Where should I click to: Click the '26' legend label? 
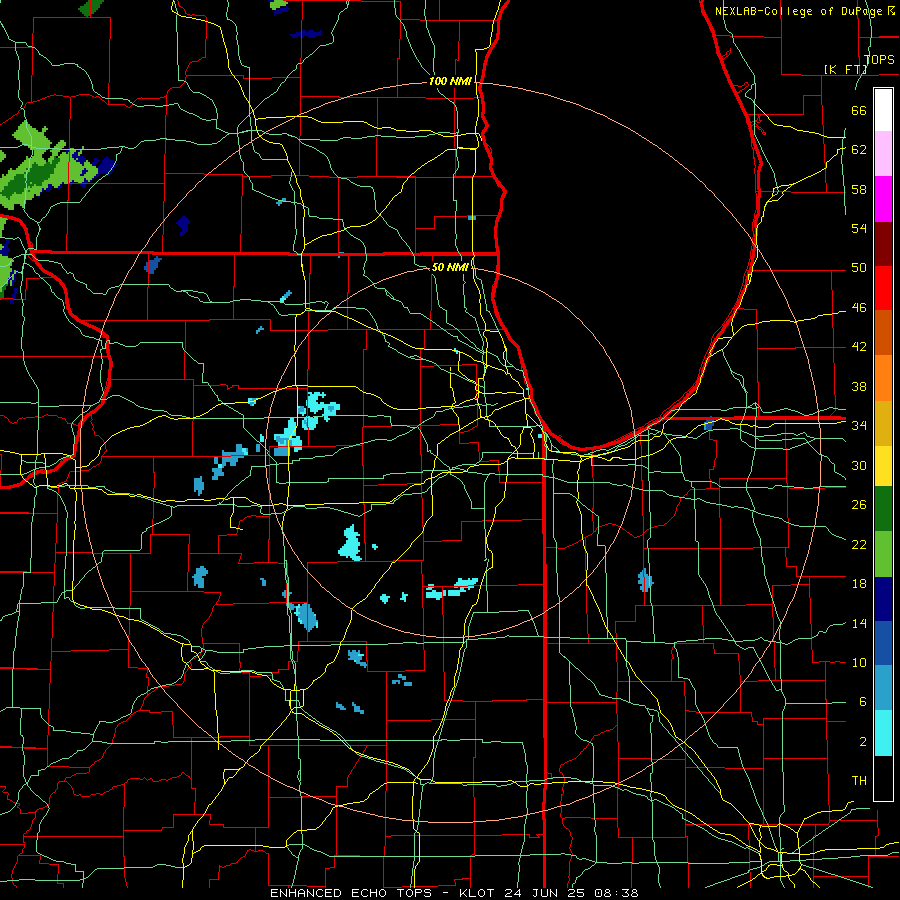[859, 505]
